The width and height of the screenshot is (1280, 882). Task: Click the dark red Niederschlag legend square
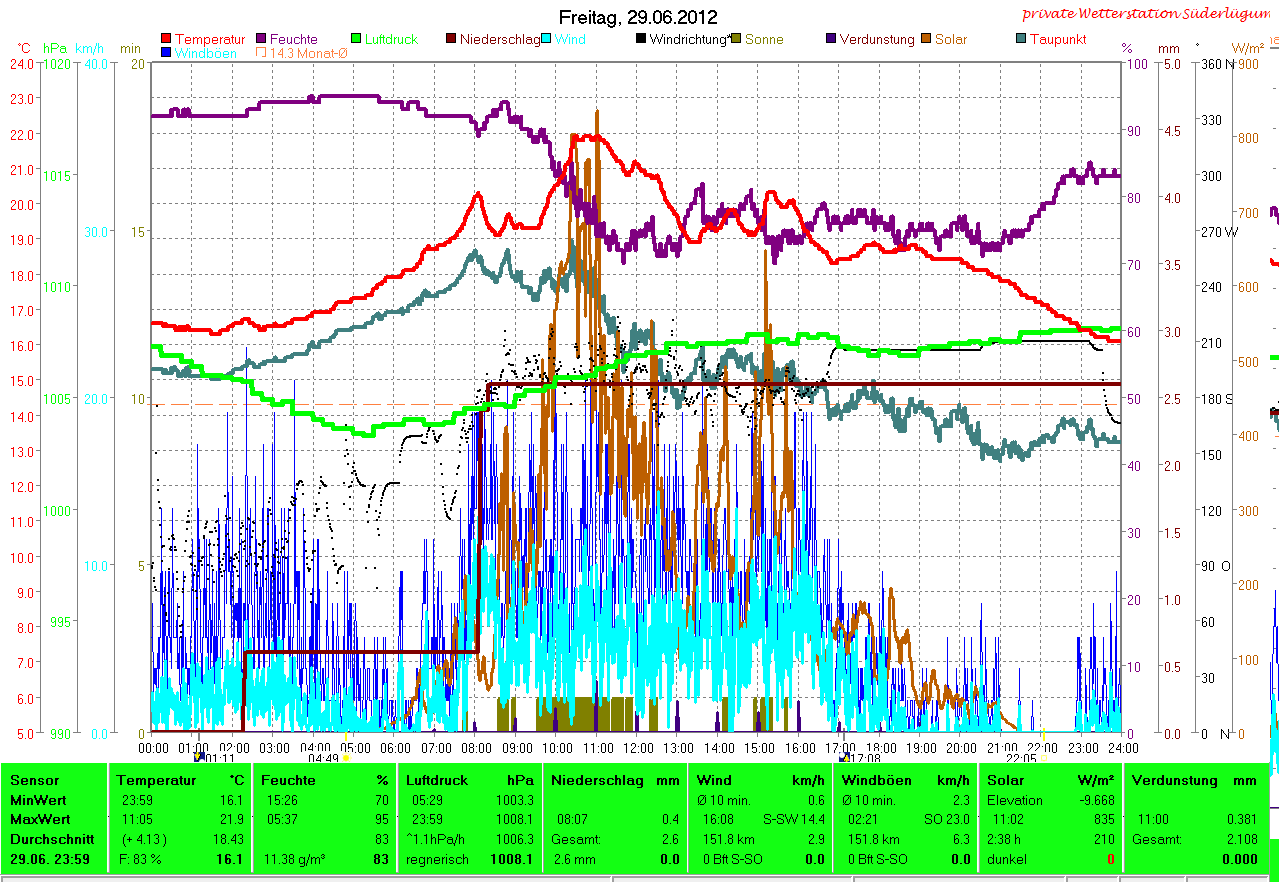[452, 40]
